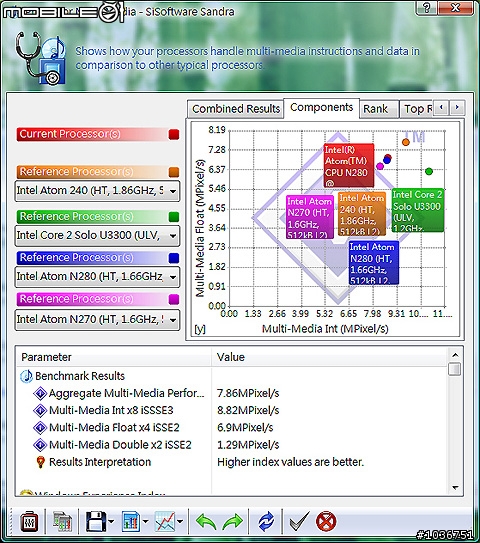Image resolution: width=480 pixels, height=543 pixels.
Task: Click the results list scroll down arrow
Action: pos(455,488)
